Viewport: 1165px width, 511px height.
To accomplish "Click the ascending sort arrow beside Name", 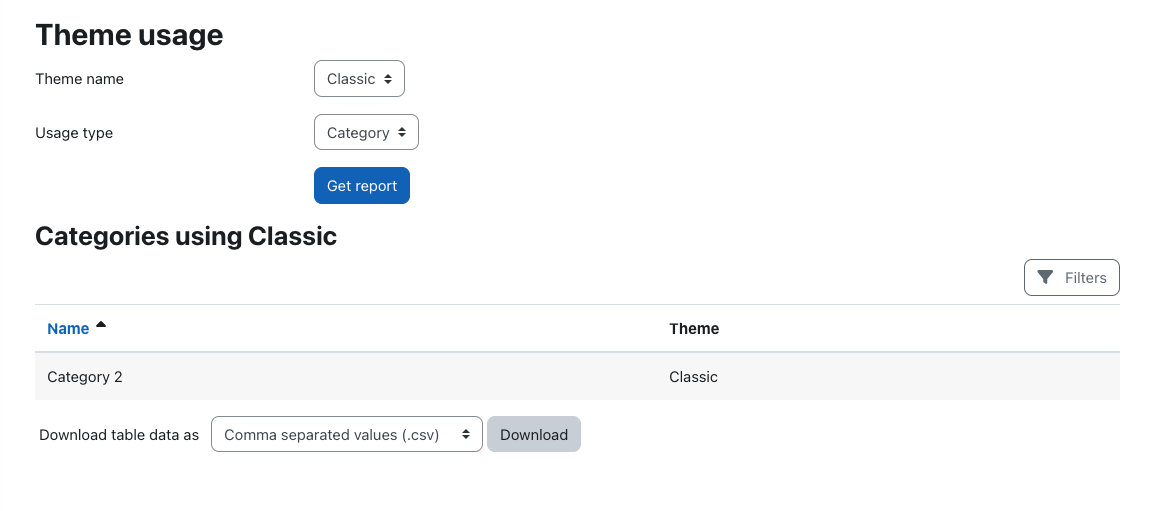I will 101,325.
